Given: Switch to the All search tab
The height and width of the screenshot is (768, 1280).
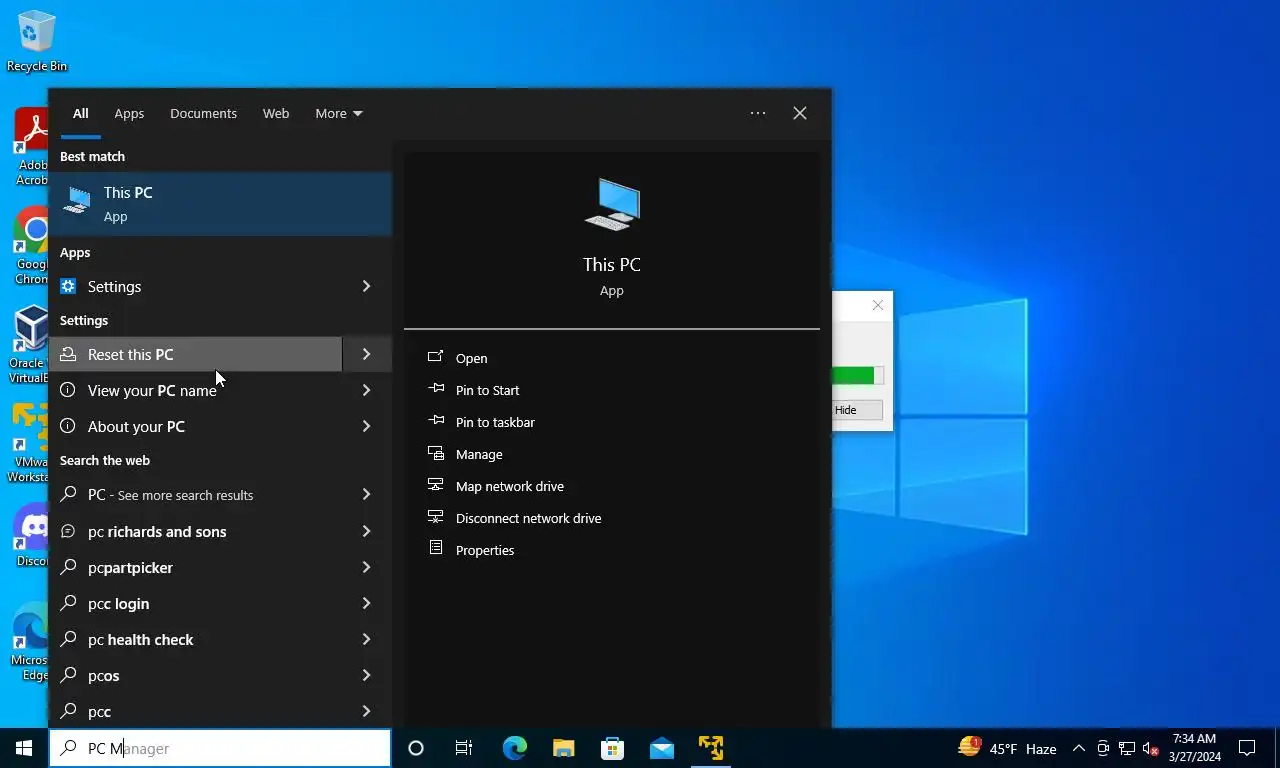Looking at the screenshot, I should [80, 113].
